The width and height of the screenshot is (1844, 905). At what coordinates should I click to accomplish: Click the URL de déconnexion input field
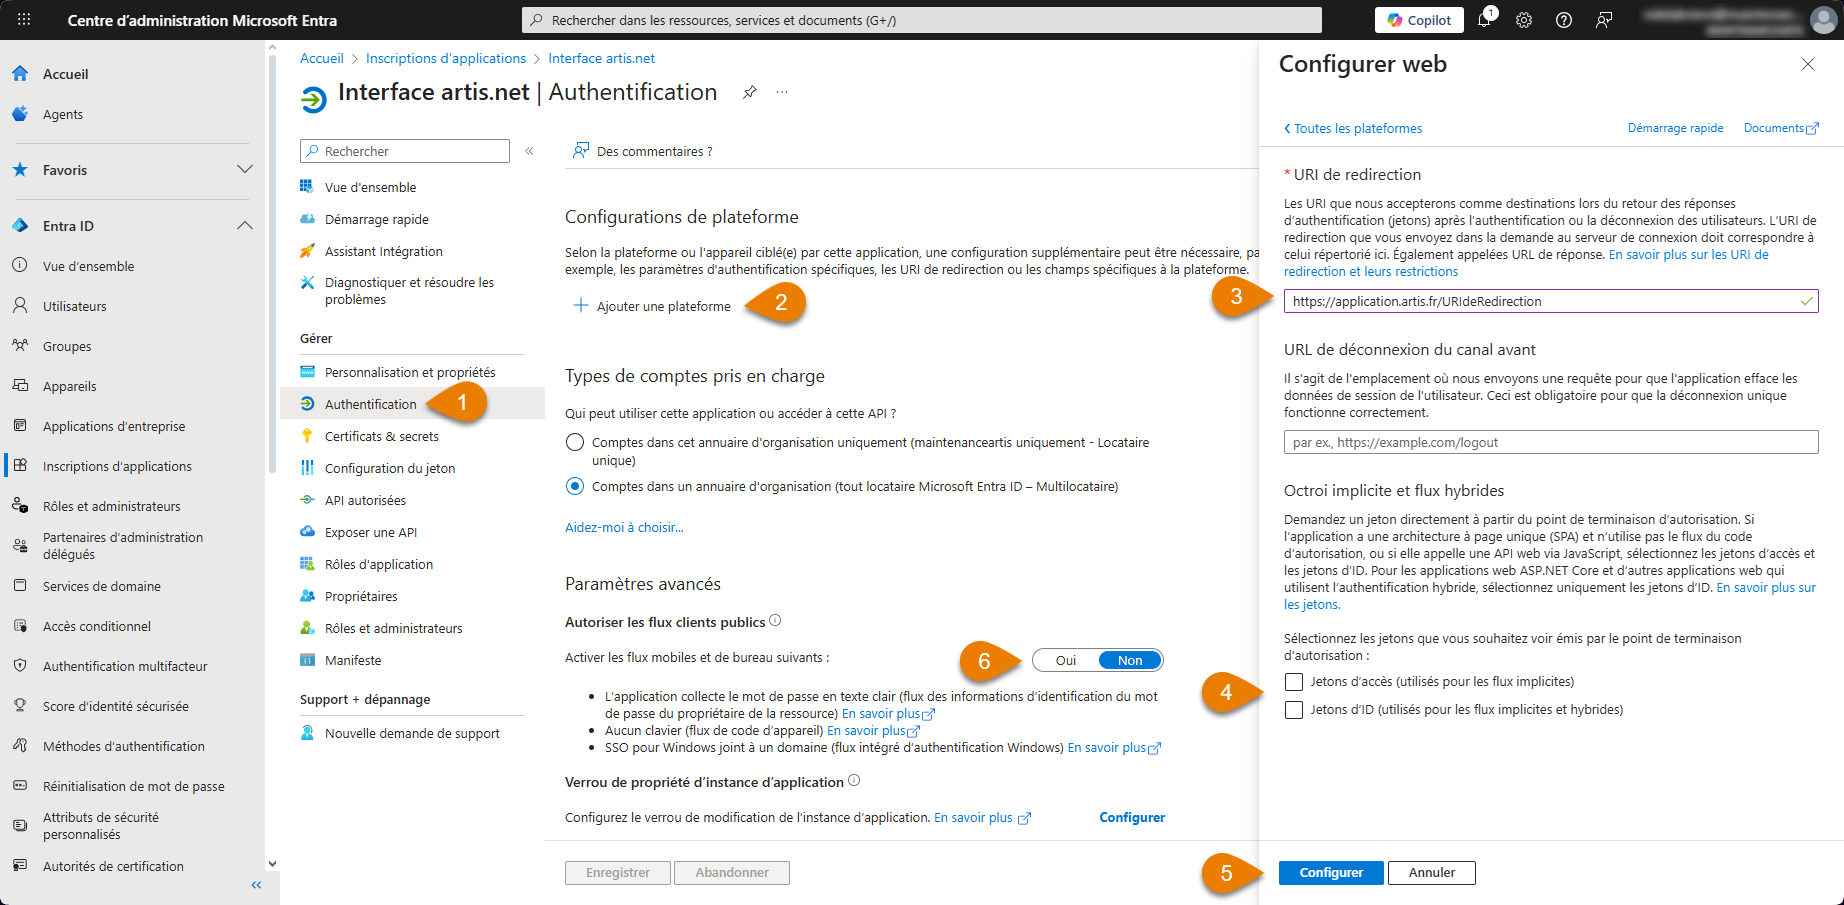tap(1550, 442)
